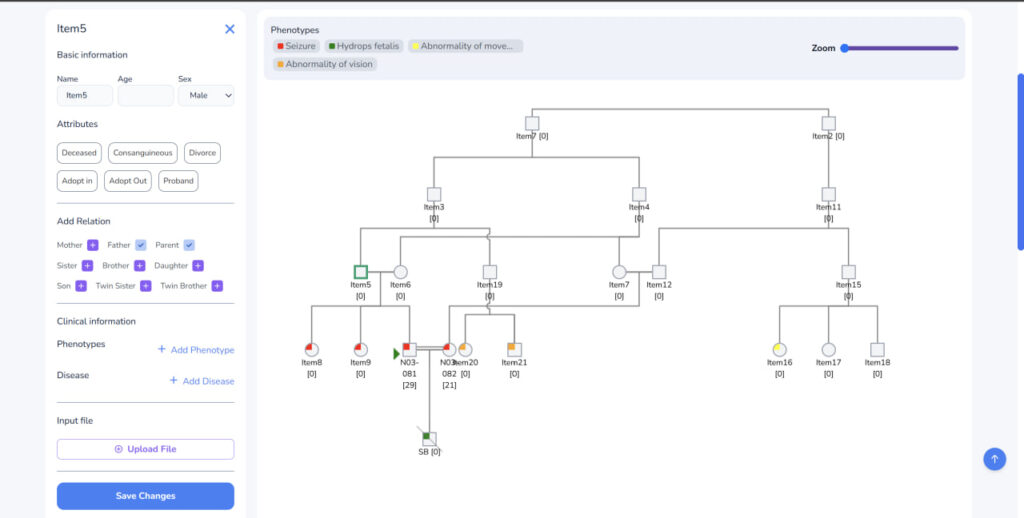This screenshot has height=518, width=1024.
Task: Select the N03-082 female node
Action: coord(449,349)
